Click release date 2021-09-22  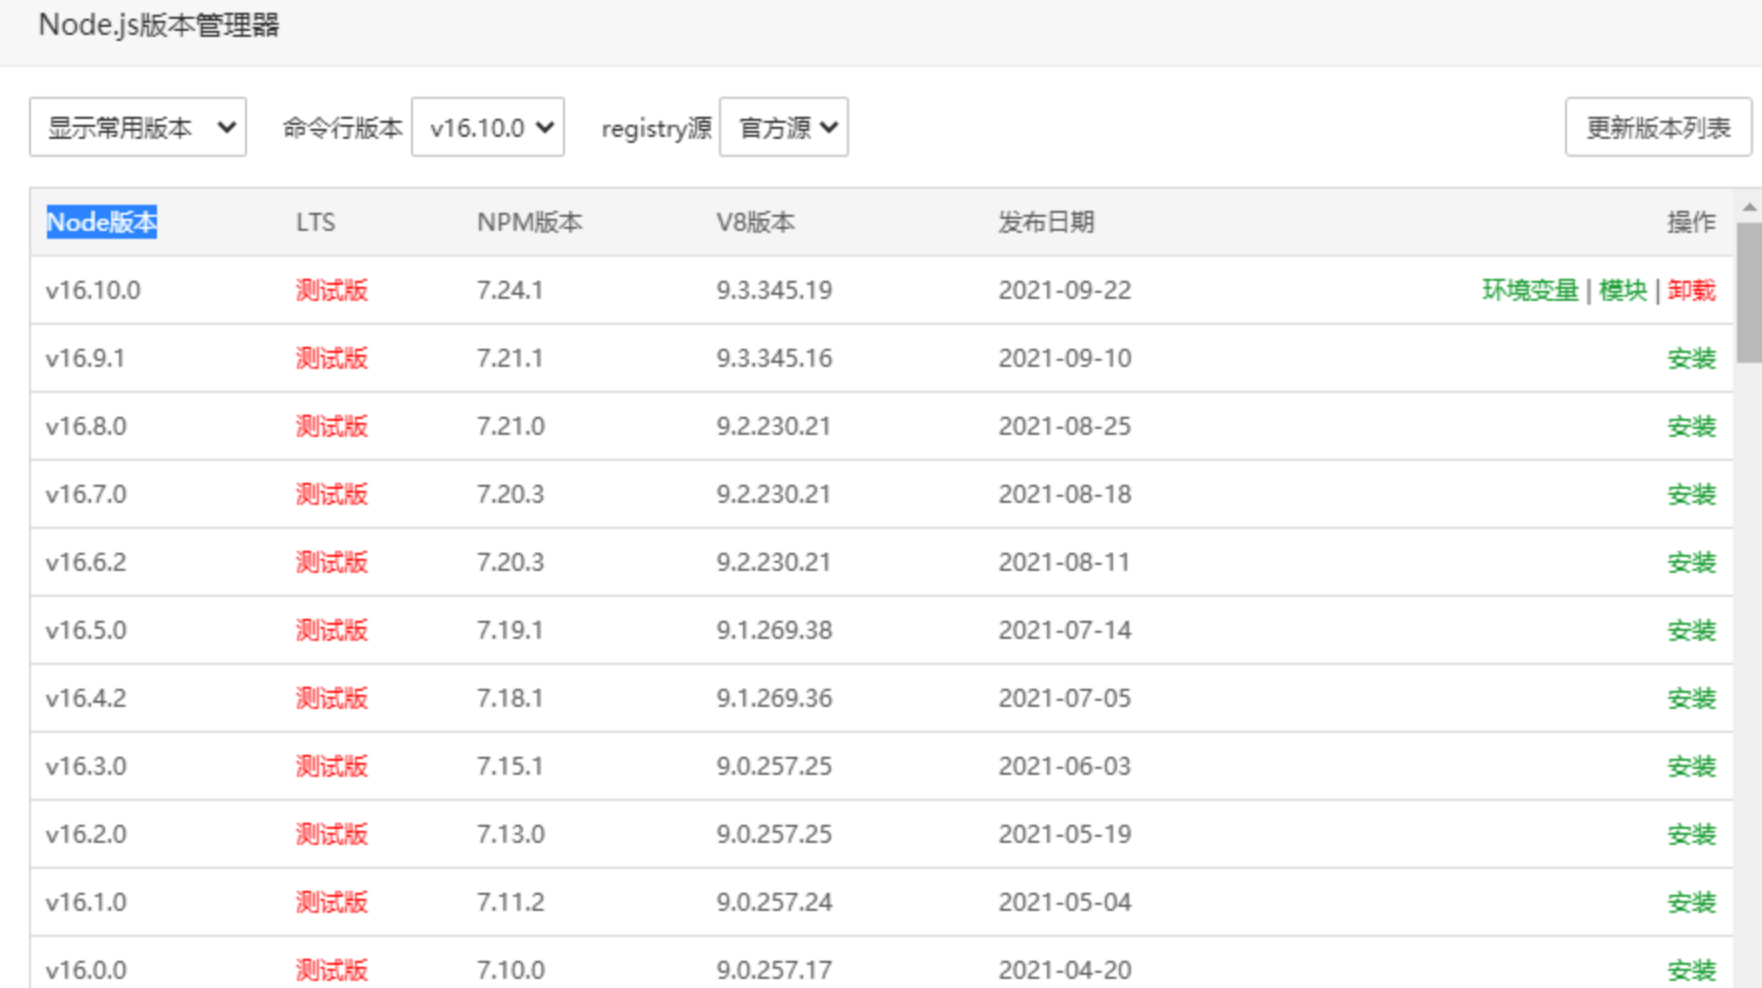1065,290
